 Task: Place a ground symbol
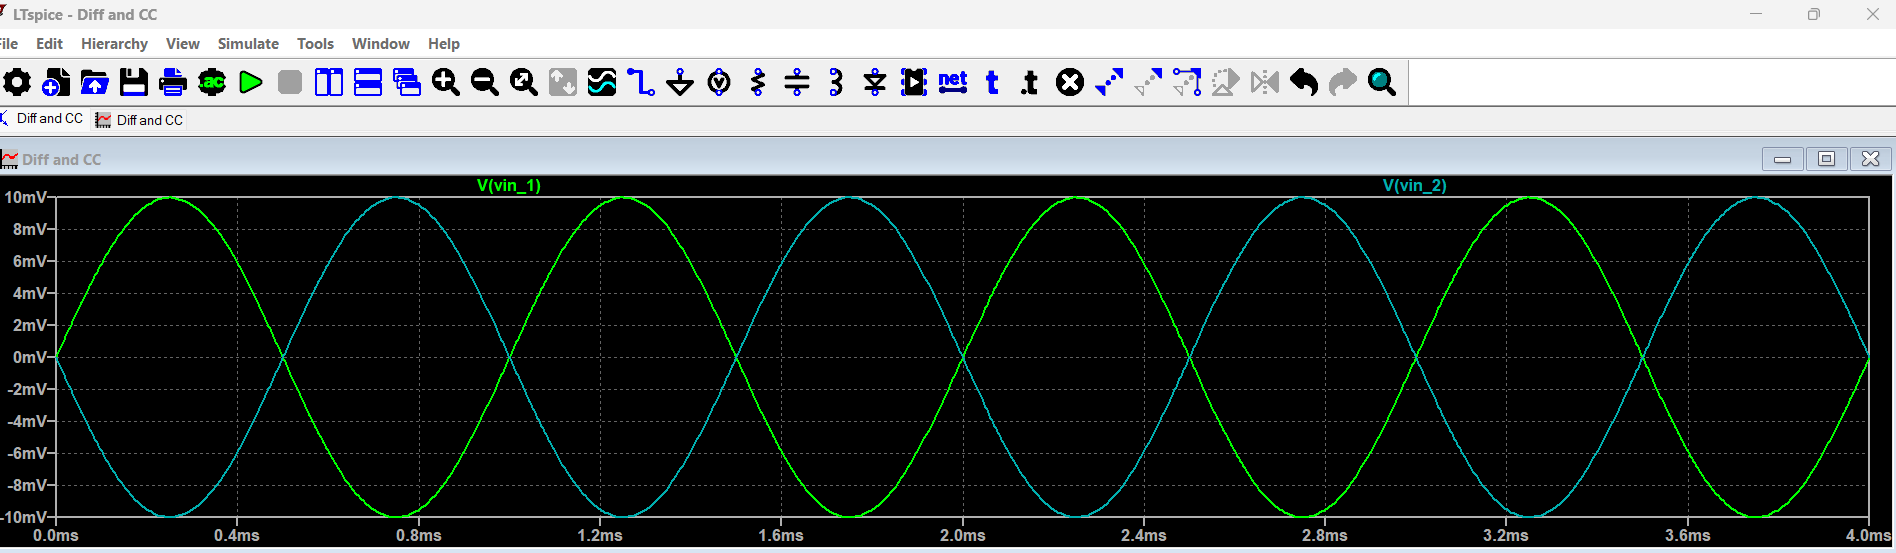pos(680,82)
